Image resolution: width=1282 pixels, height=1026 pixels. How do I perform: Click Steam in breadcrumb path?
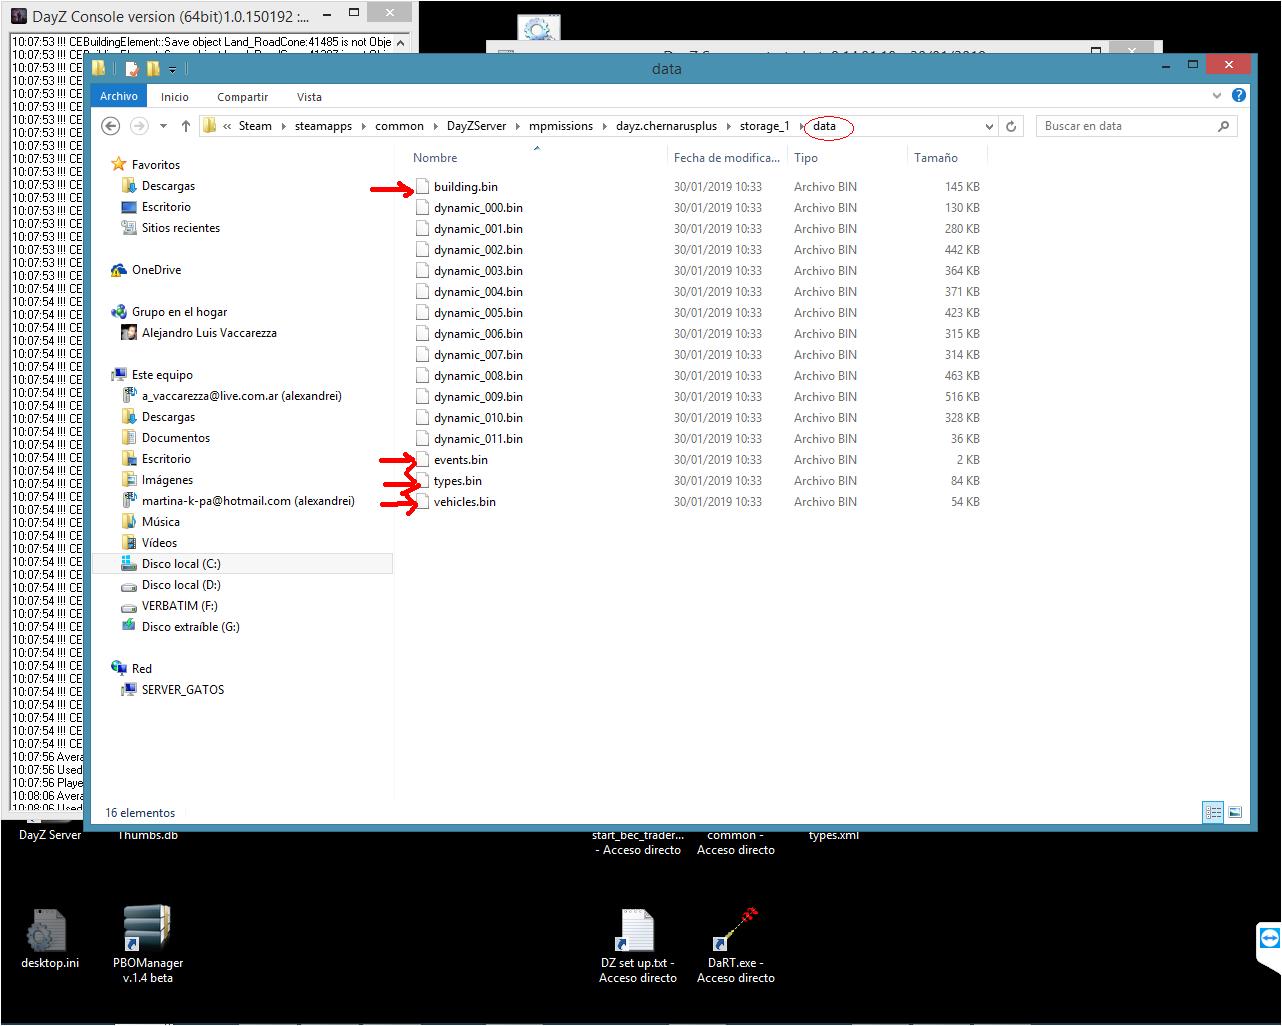click(x=255, y=126)
